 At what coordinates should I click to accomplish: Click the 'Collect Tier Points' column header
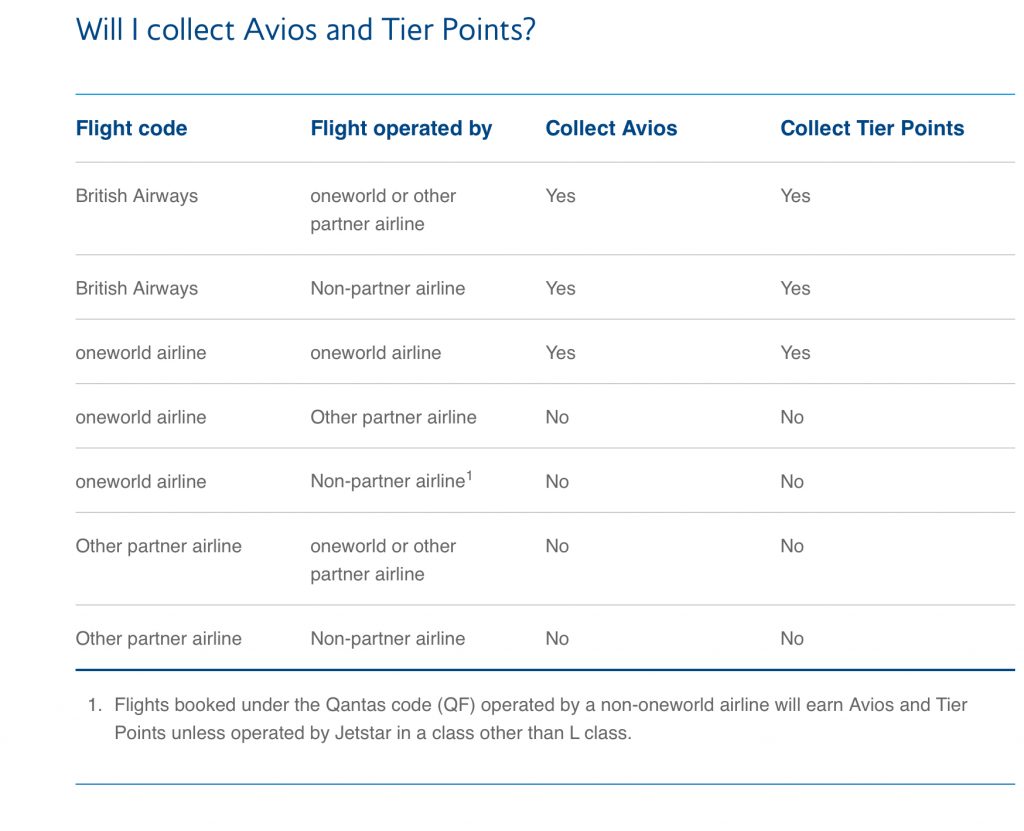tap(872, 128)
